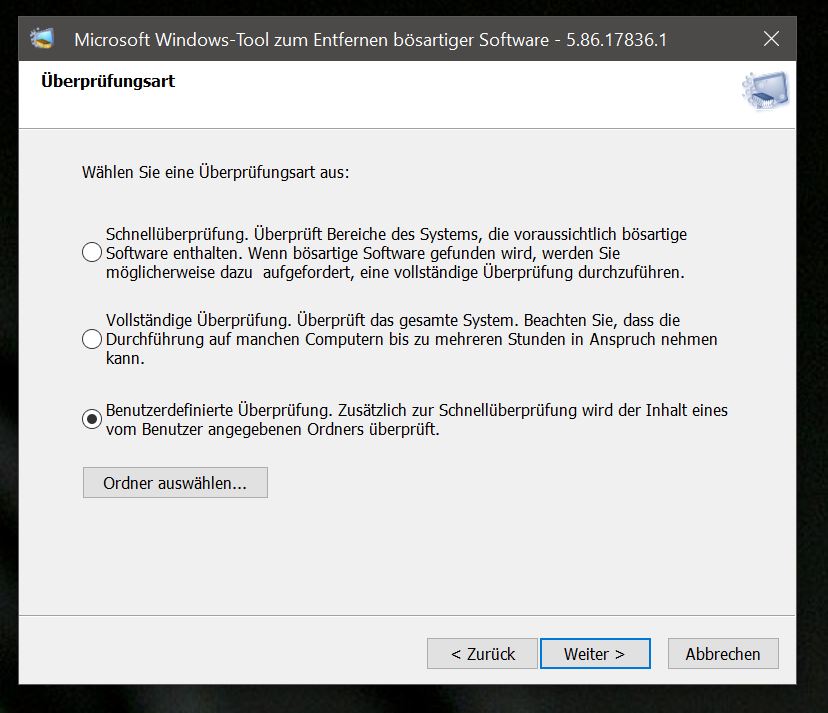Image resolution: width=828 pixels, height=713 pixels.
Task: Click the computer scan icon in header
Action: pos(765,90)
